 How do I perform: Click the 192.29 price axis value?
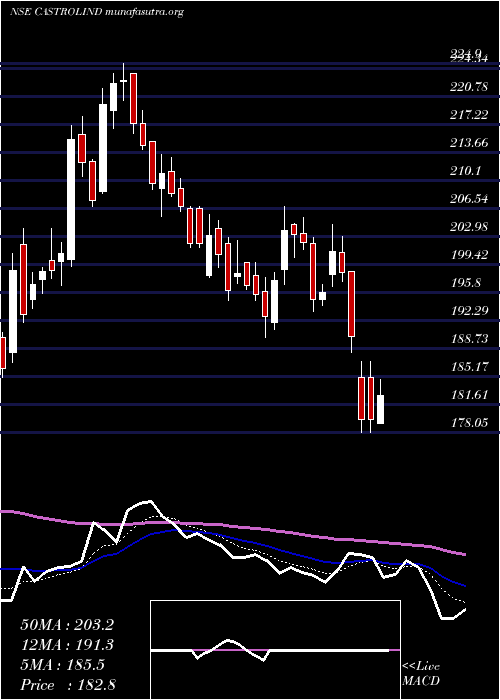click(469, 311)
